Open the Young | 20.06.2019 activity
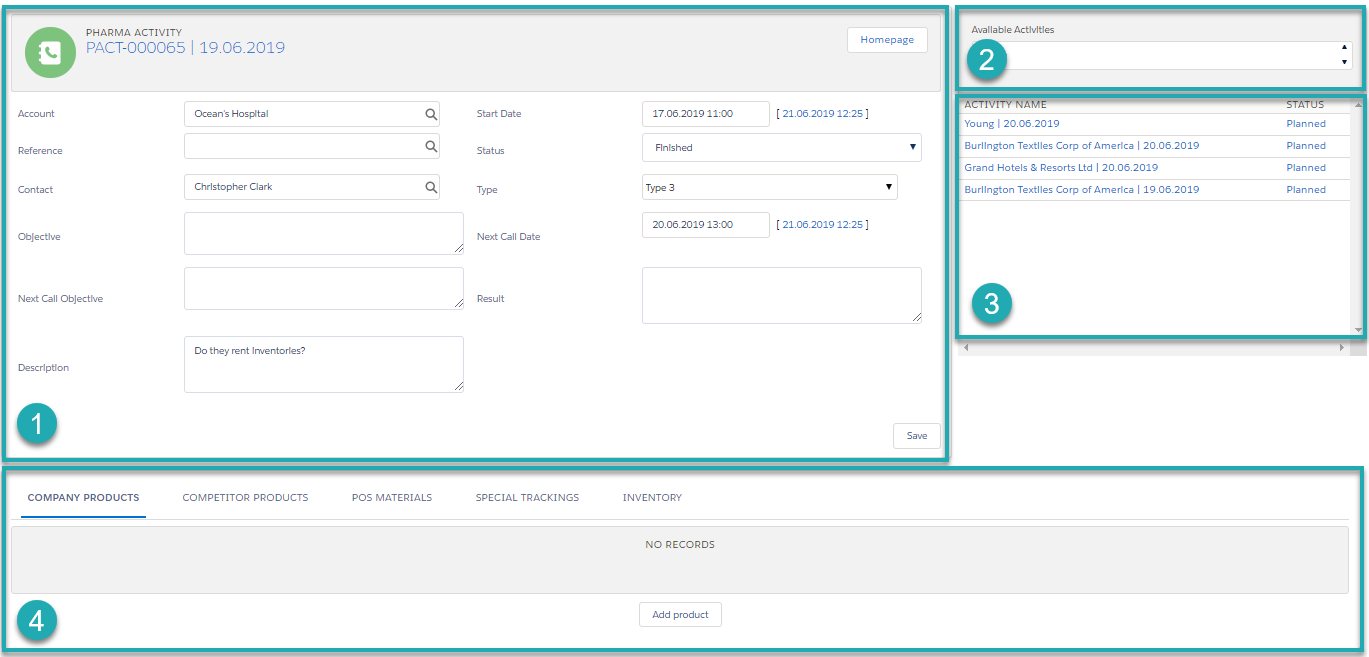The width and height of the screenshot is (1369, 657). click(1011, 124)
